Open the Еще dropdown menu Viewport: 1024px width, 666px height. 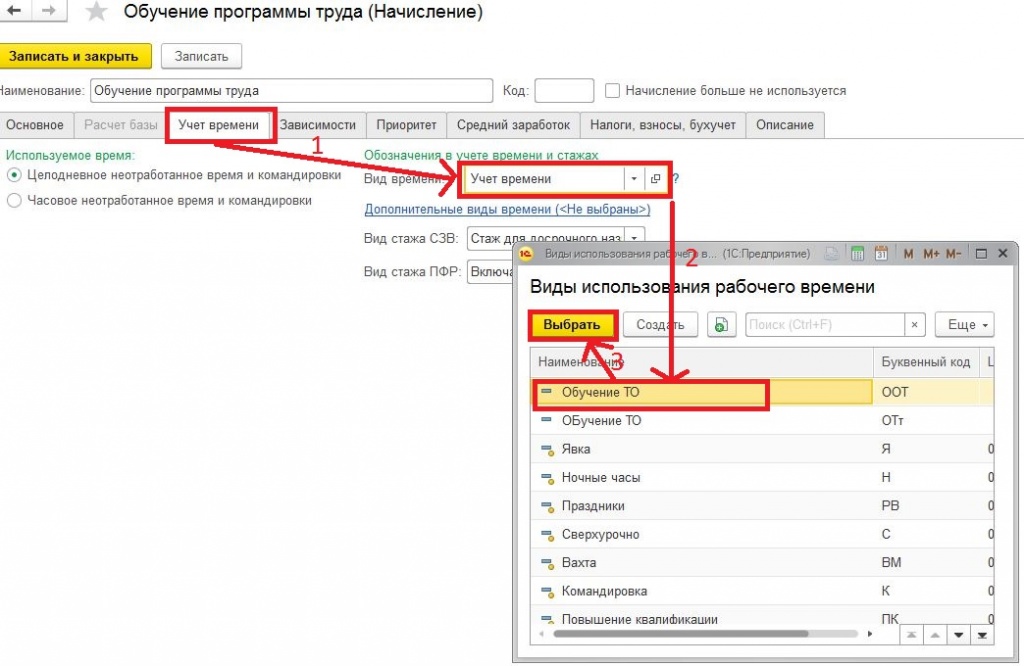[965, 325]
